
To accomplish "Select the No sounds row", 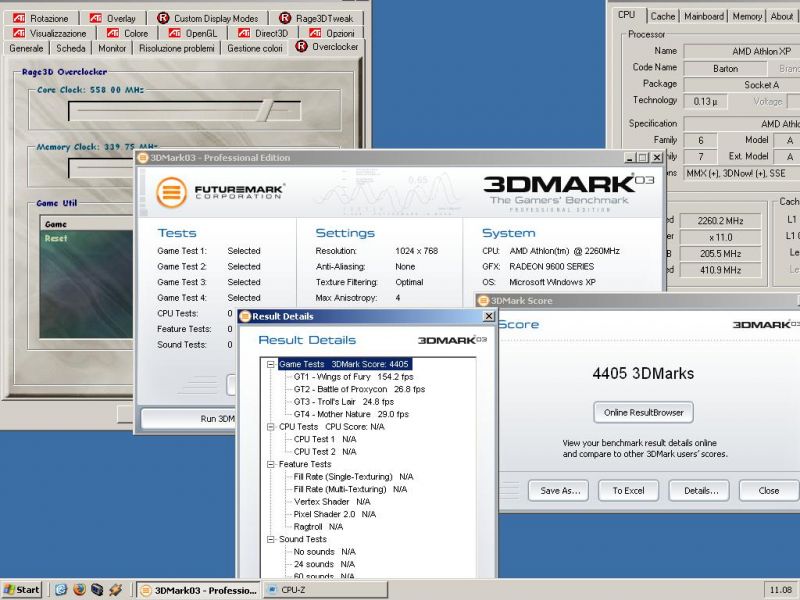I will (324, 552).
